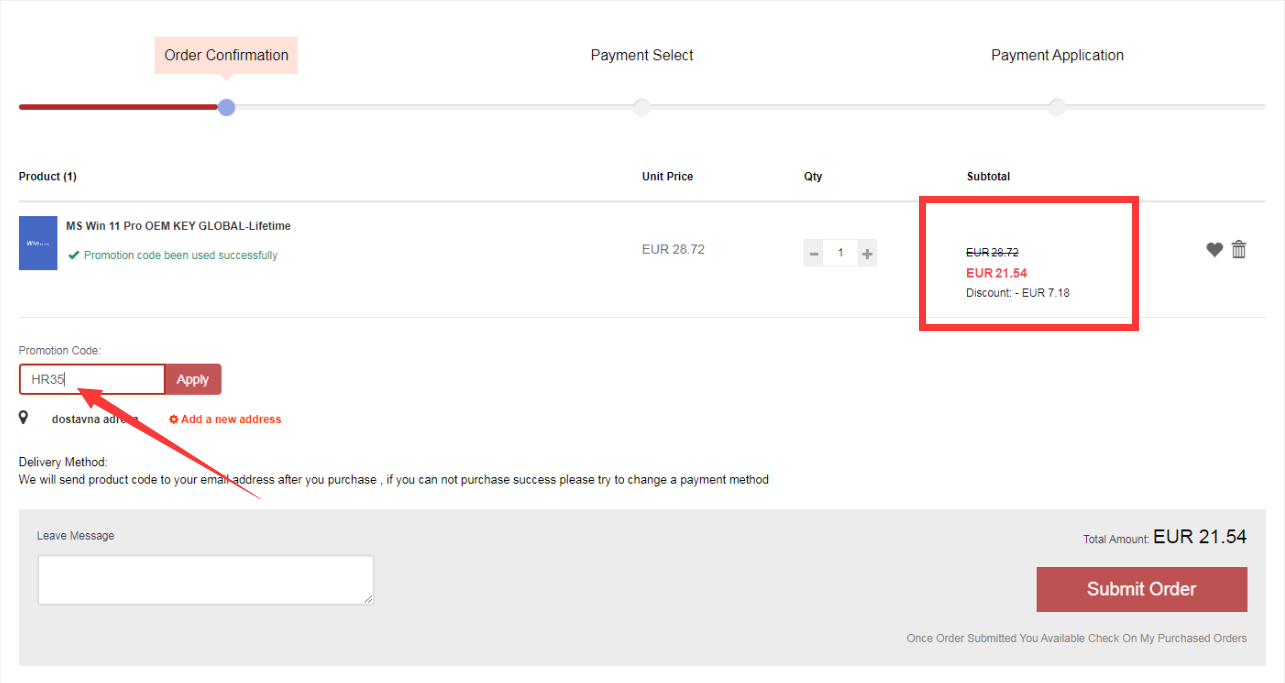Click the Leave Message text area
This screenshot has width=1285, height=683.
coord(206,580)
